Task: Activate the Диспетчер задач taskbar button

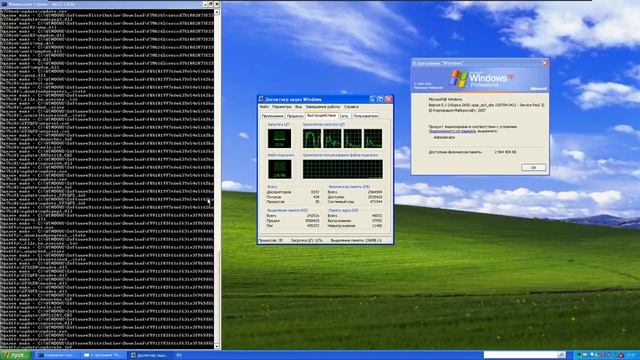Action: (150, 355)
